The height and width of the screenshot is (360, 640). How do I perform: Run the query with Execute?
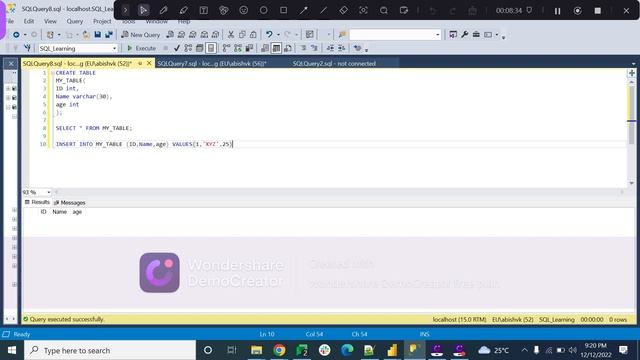(x=141, y=48)
